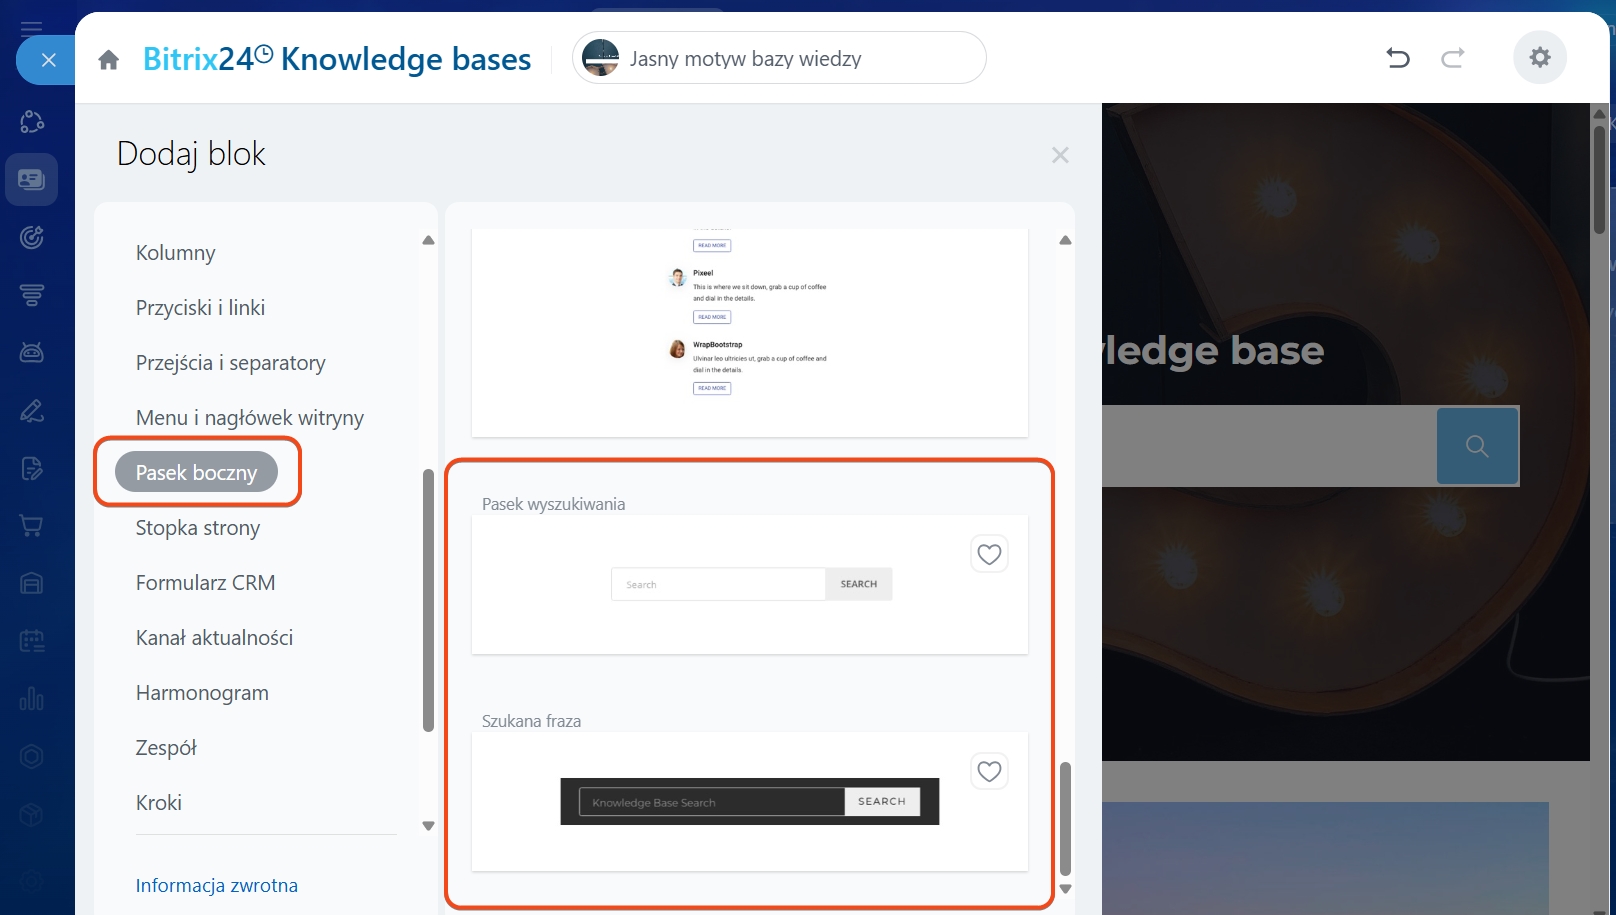Open the document edit icon in left sidebar

[x=32, y=468]
